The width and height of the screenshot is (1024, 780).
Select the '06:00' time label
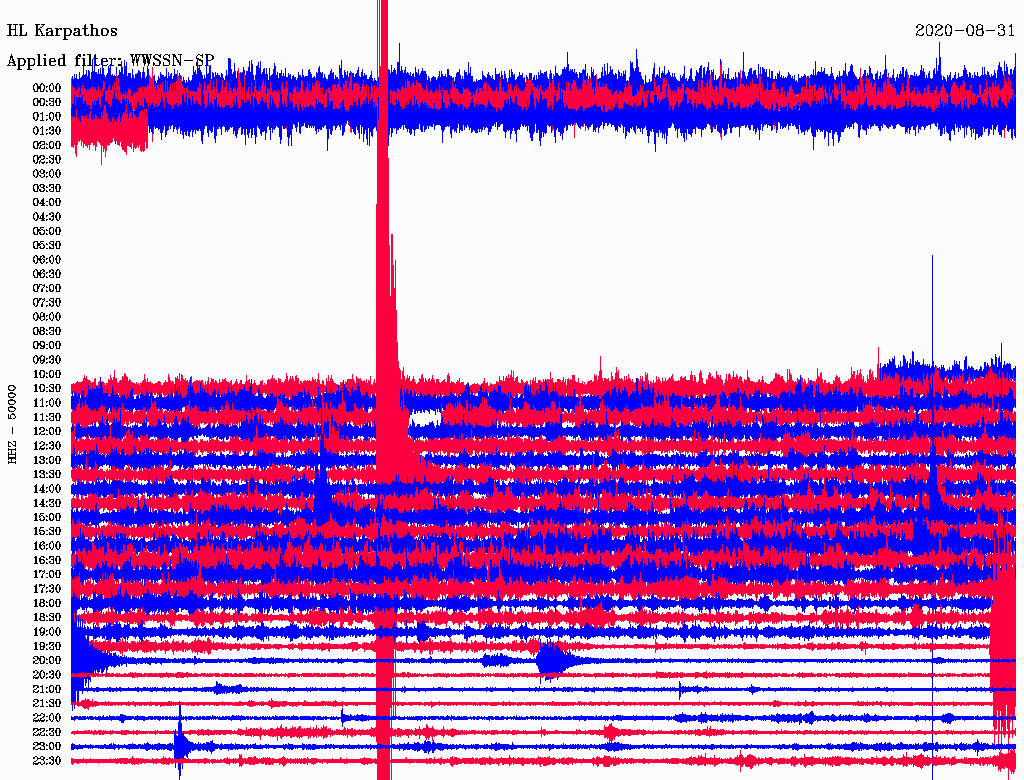[47, 260]
